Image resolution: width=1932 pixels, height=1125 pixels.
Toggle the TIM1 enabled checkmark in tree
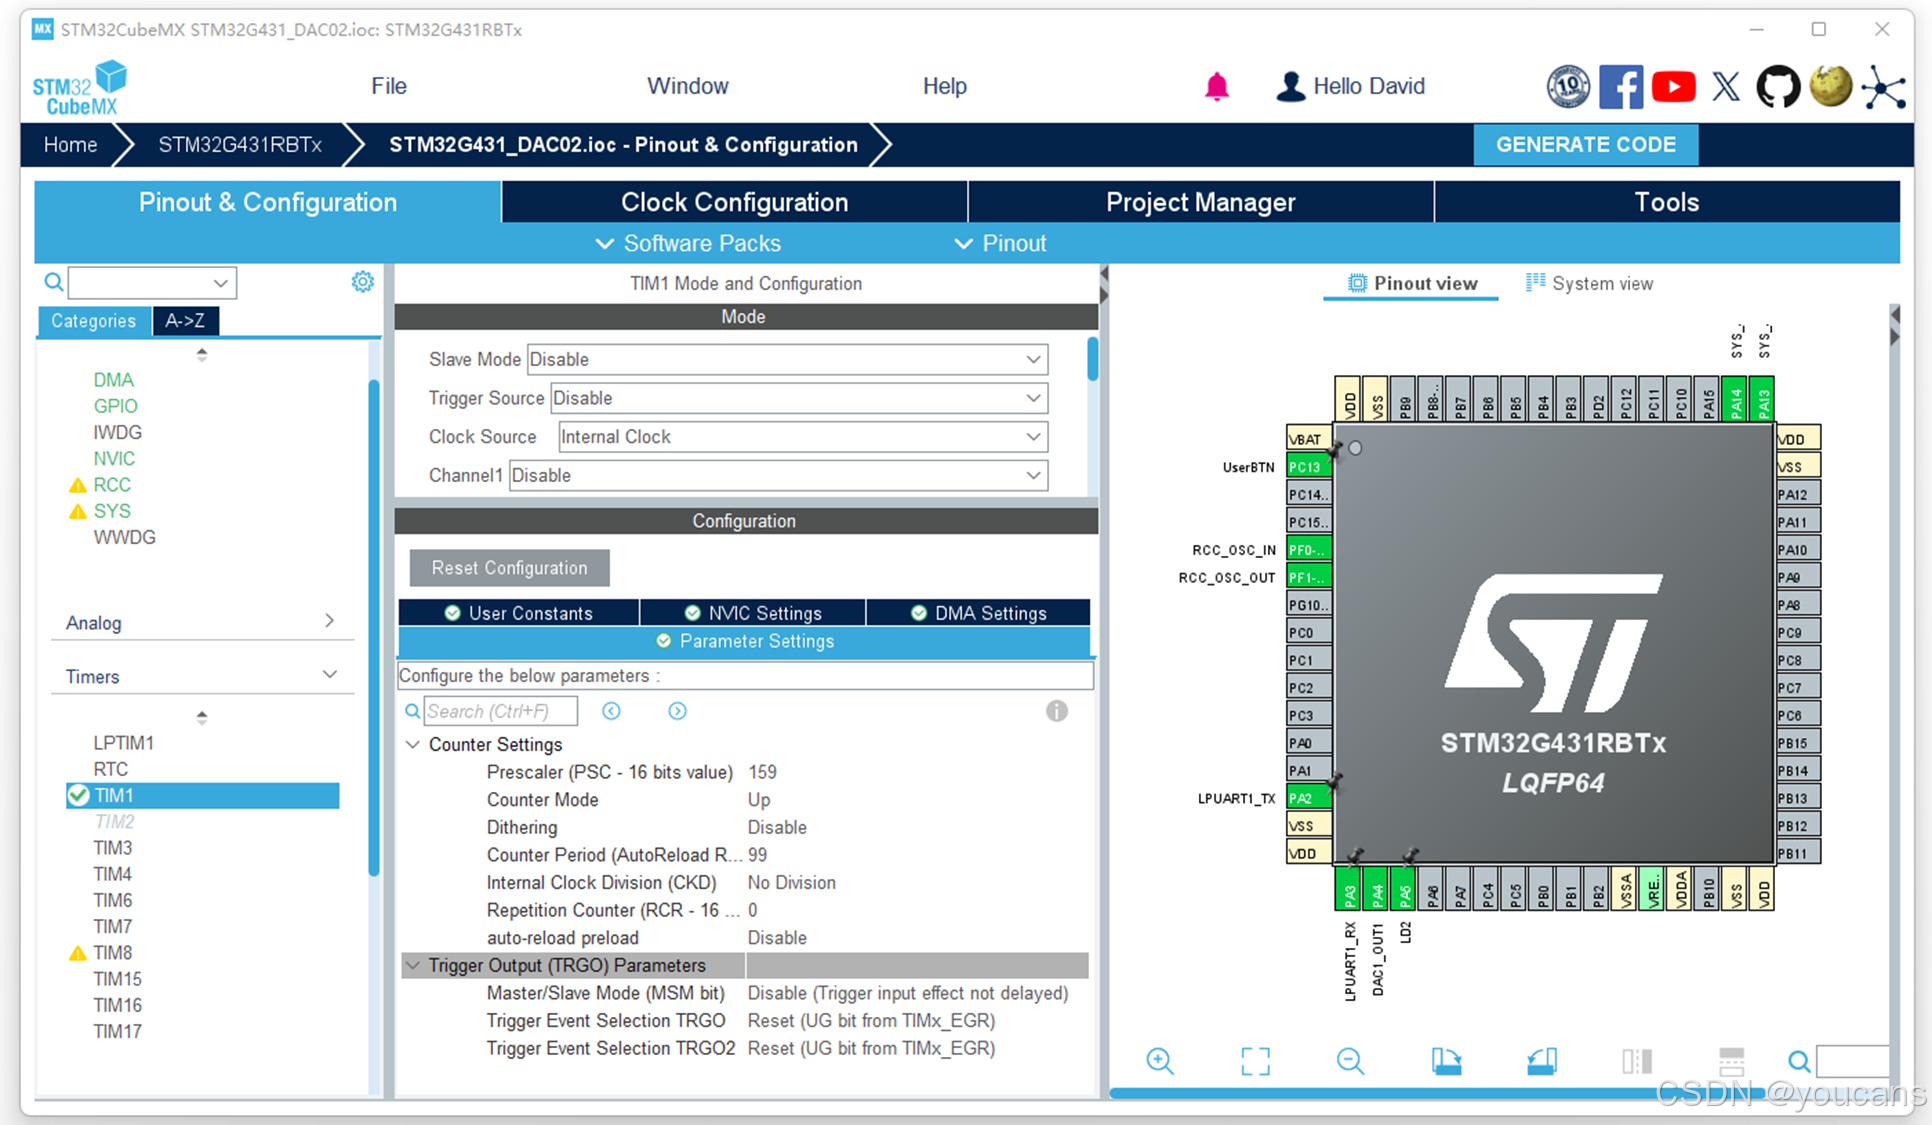point(78,795)
